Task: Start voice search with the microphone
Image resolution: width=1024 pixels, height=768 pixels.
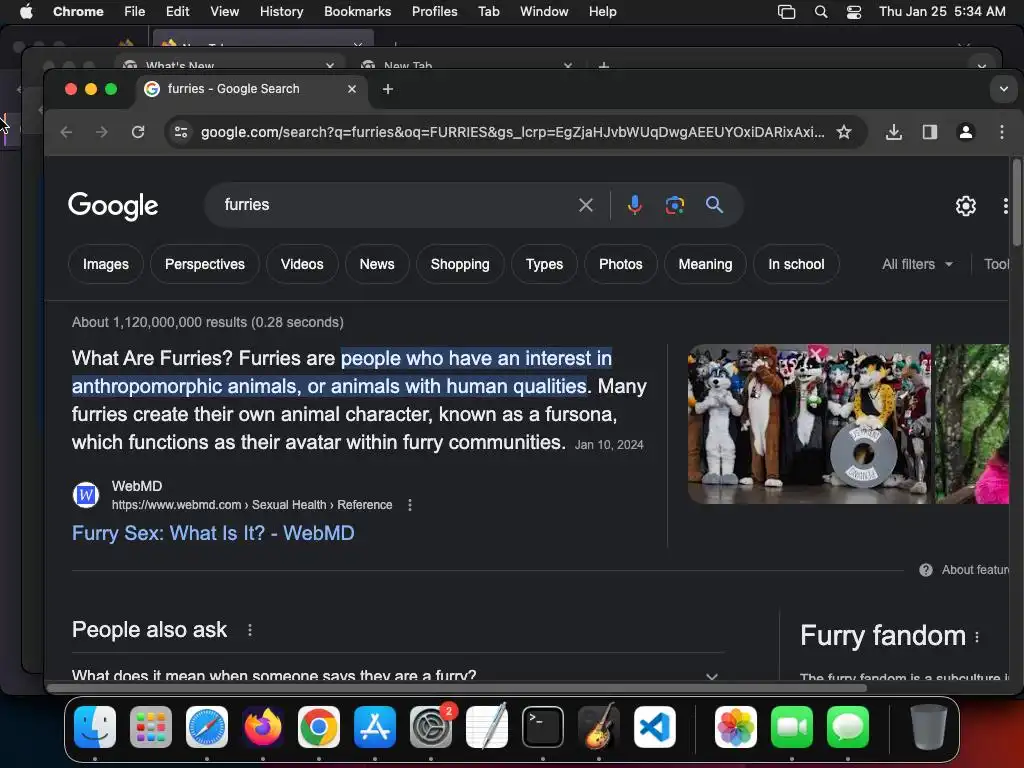Action: pyautogui.click(x=634, y=205)
